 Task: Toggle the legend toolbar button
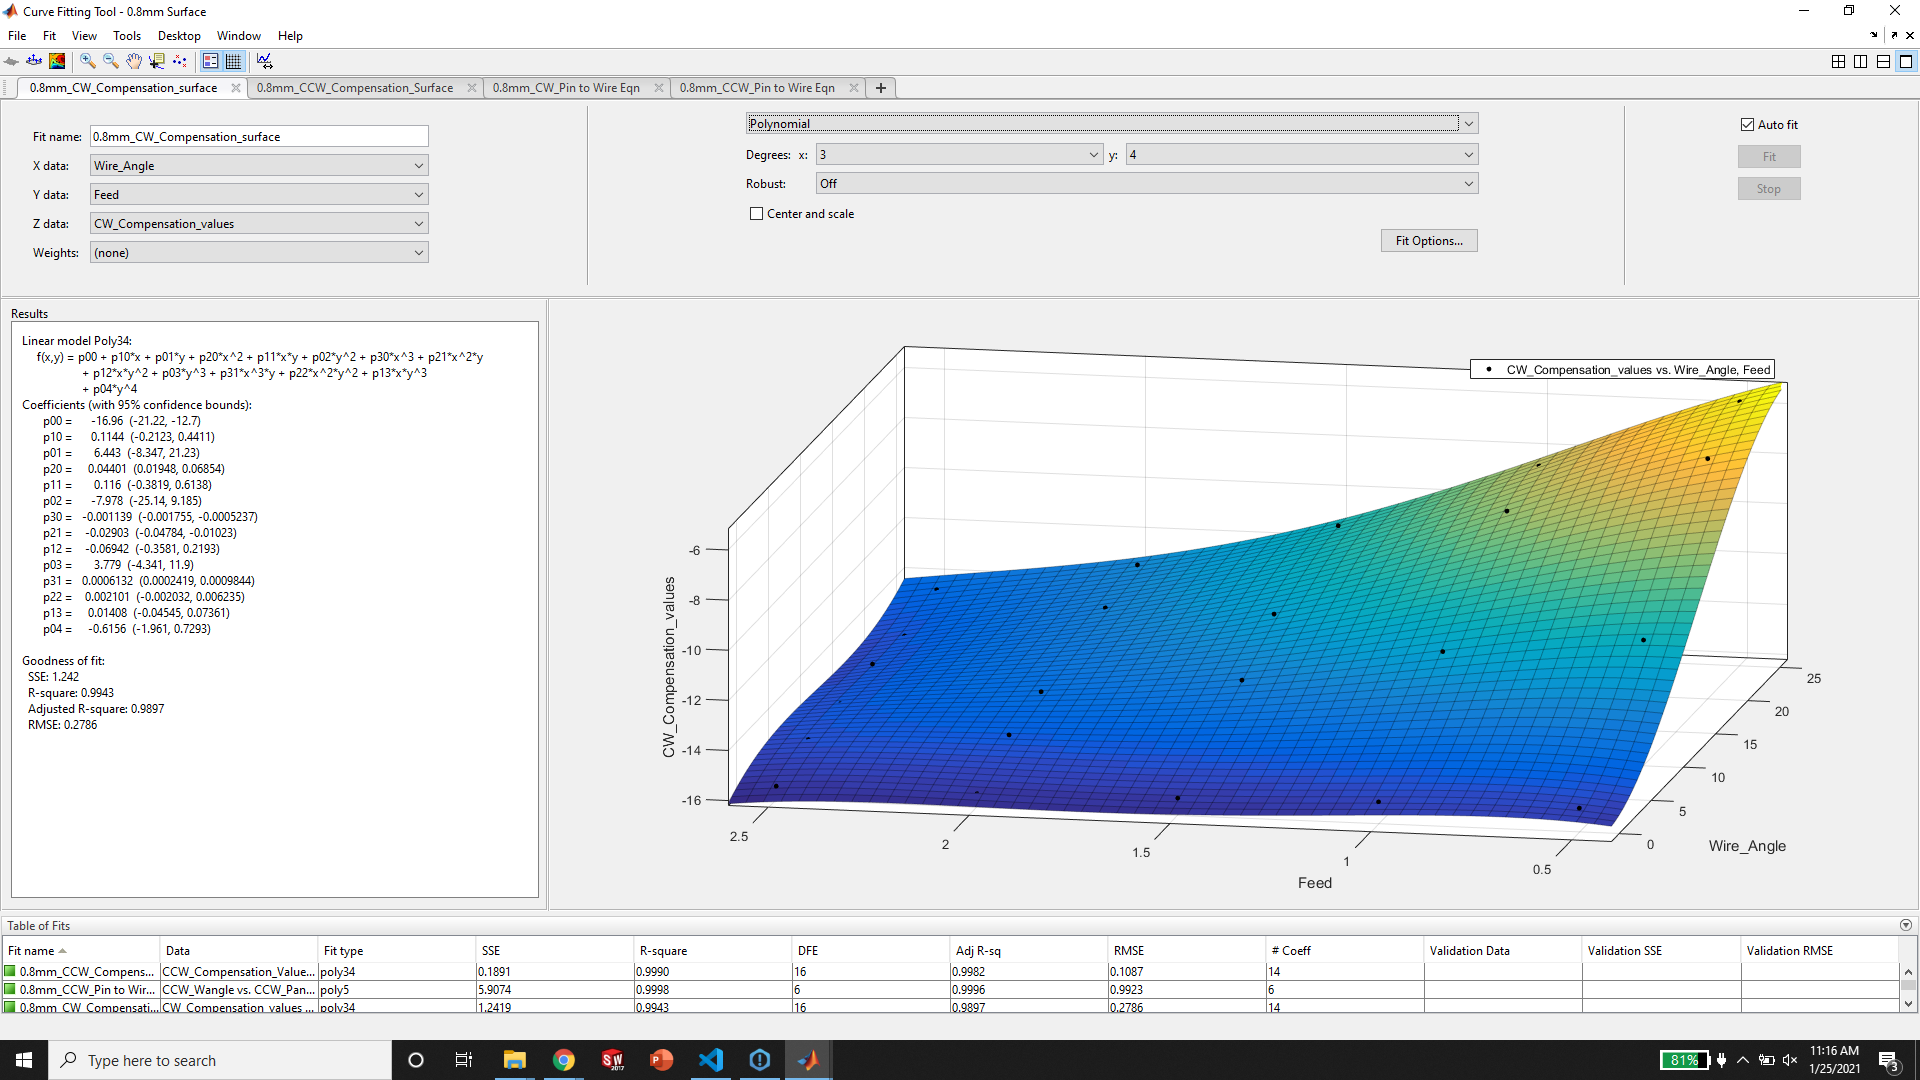coord(211,61)
